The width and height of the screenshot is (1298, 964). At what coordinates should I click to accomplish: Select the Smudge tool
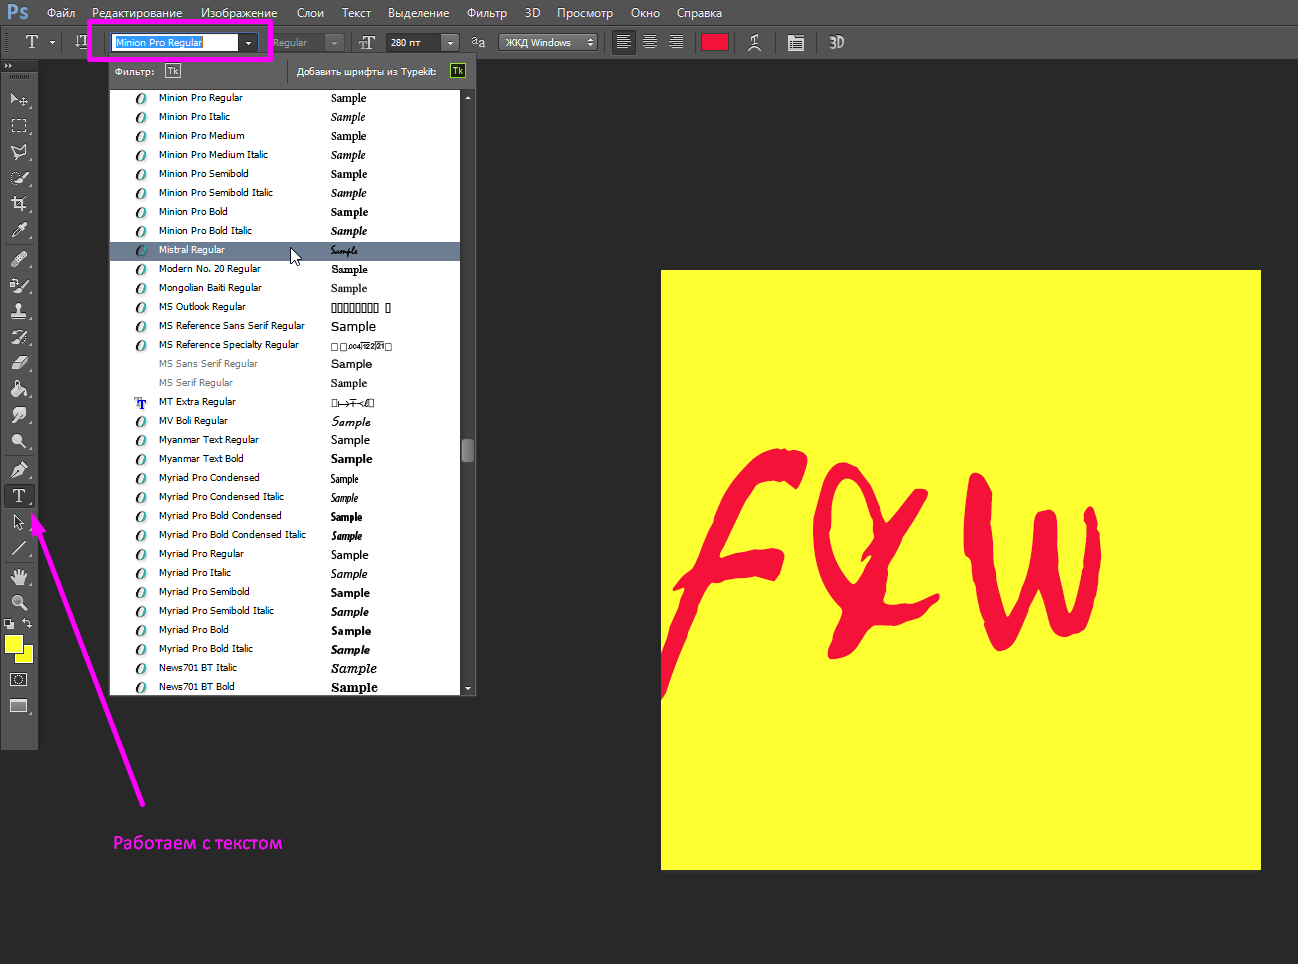click(x=19, y=415)
